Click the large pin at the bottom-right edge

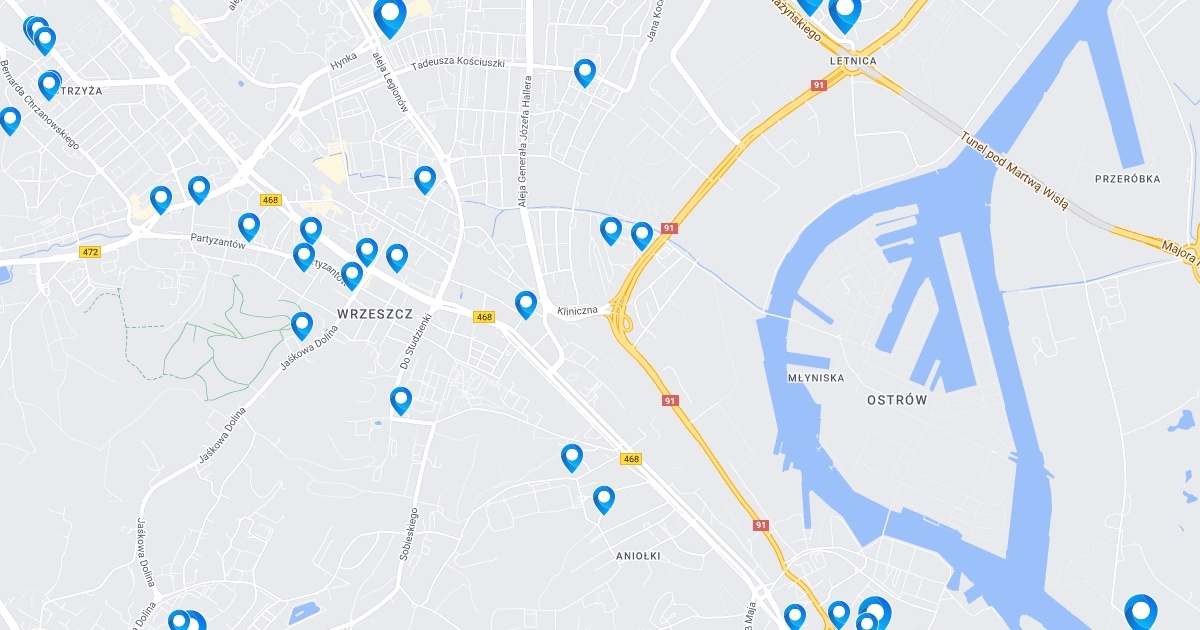coord(1141,612)
